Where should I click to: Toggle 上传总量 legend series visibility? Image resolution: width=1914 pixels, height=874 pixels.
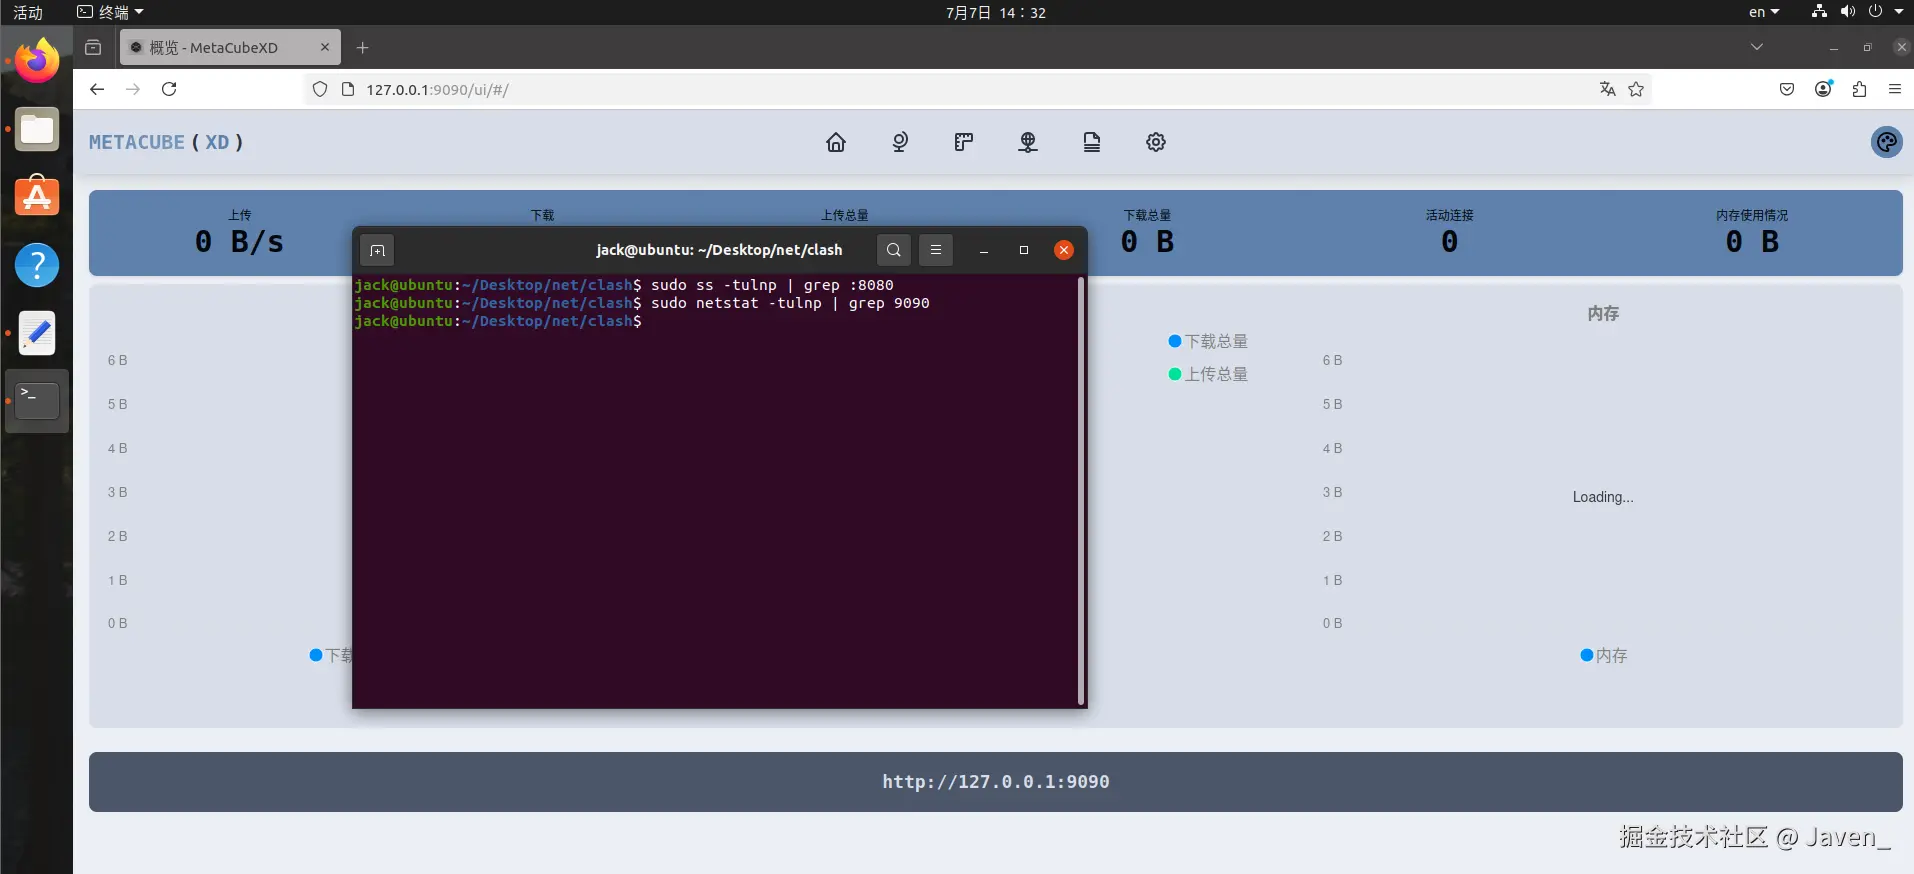1208,374
